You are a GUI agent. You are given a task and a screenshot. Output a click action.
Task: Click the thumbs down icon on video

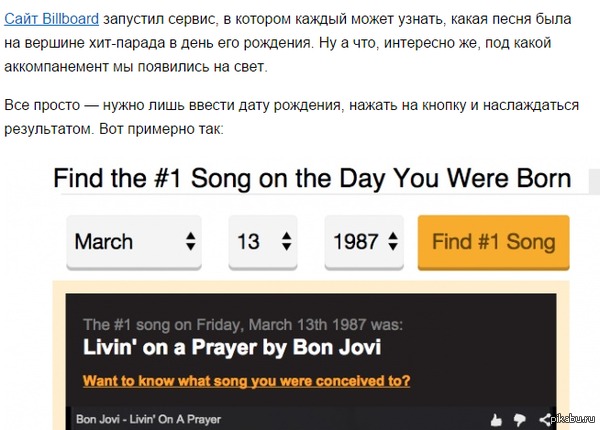(x=519, y=419)
